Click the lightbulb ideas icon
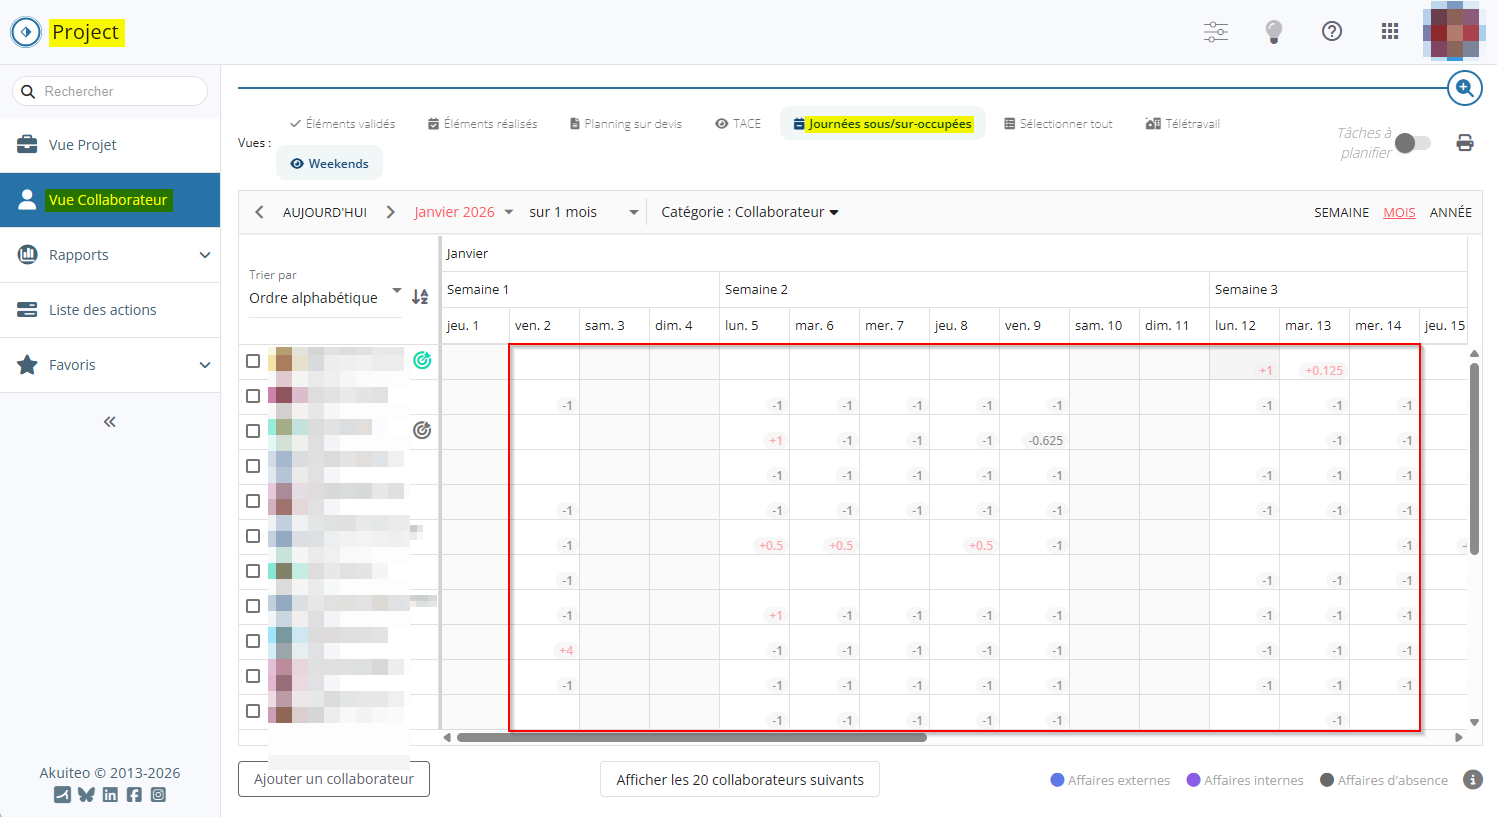The height and width of the screenshot is (817, 1497). point(1273,32)
